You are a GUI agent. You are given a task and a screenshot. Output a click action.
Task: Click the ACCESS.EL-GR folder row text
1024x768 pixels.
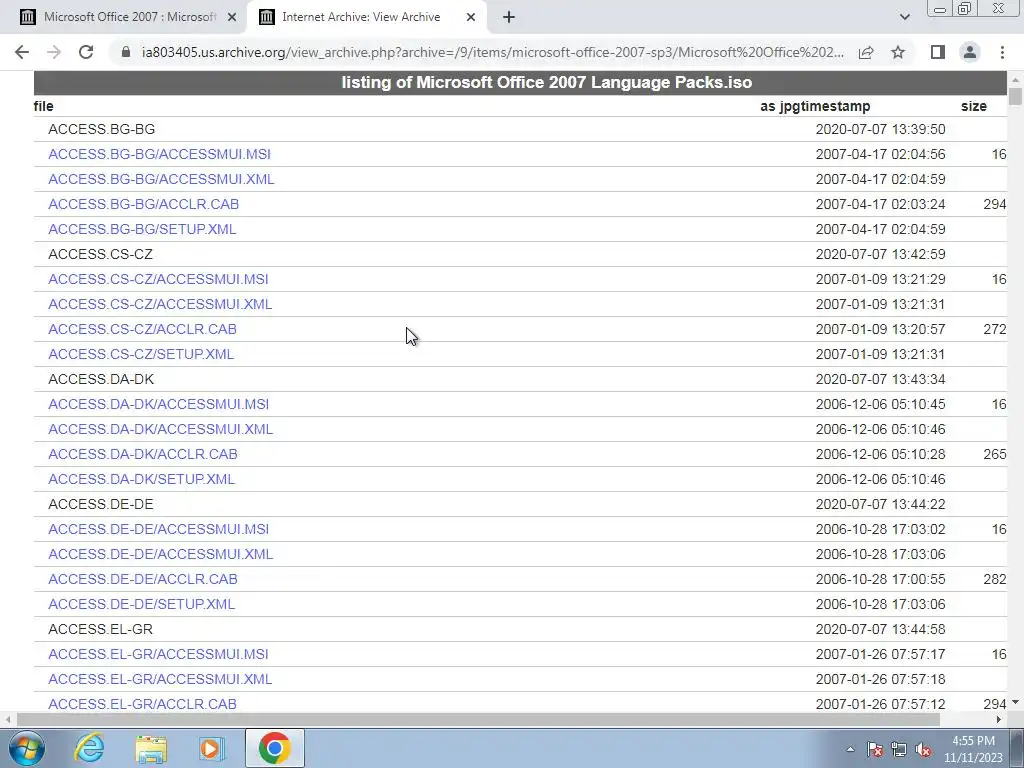tap(101, 629)
